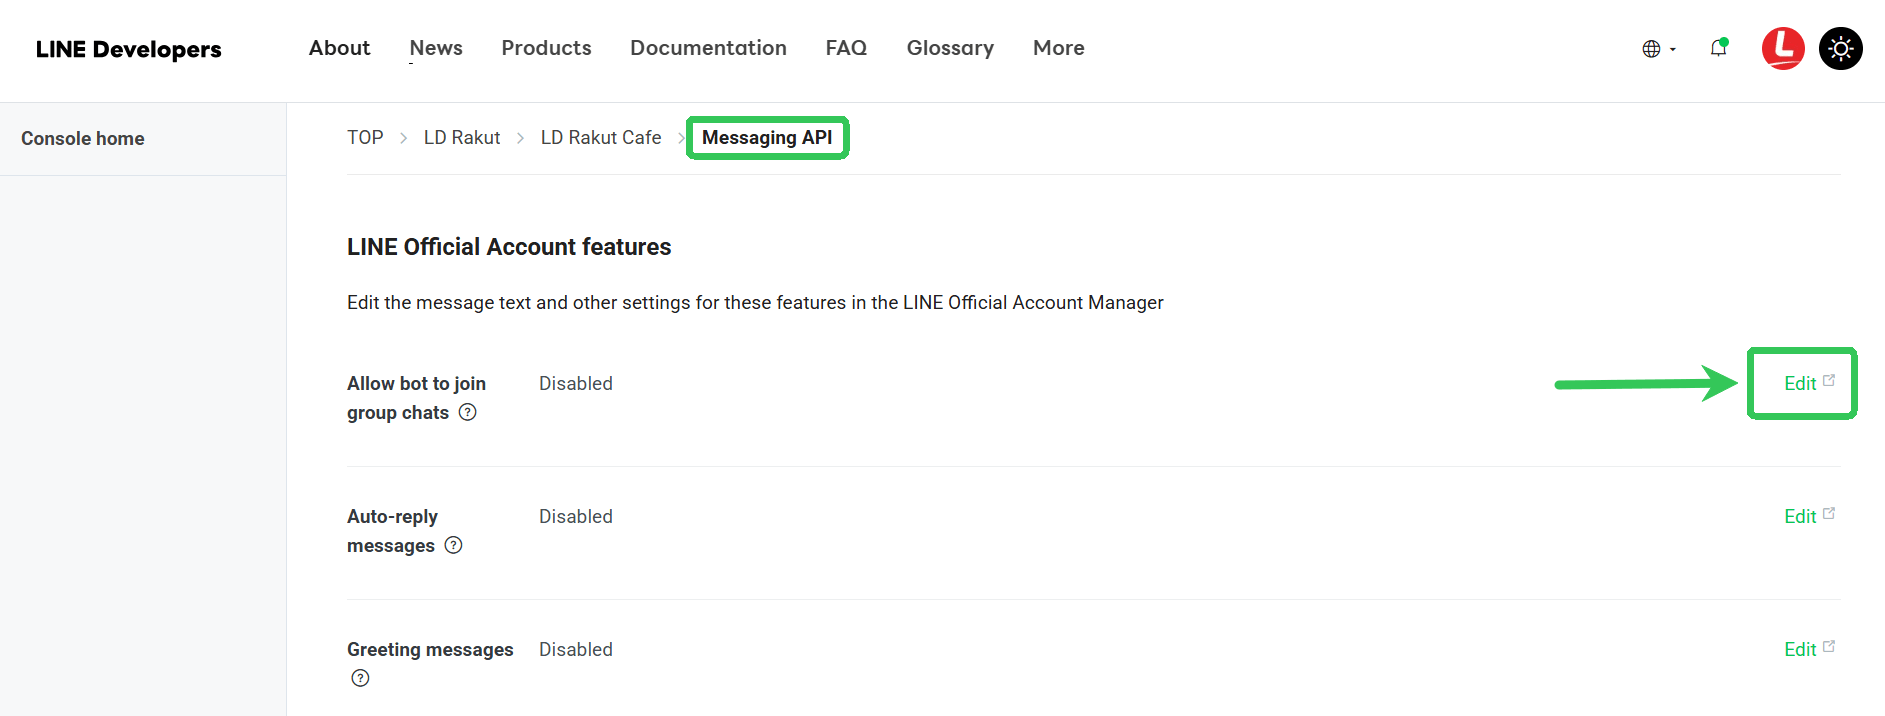The height and width of the screenshot is (716, 1885).
Task: Click the red L user avatar
Action: pyautogui.click(x=1783, y=48)
